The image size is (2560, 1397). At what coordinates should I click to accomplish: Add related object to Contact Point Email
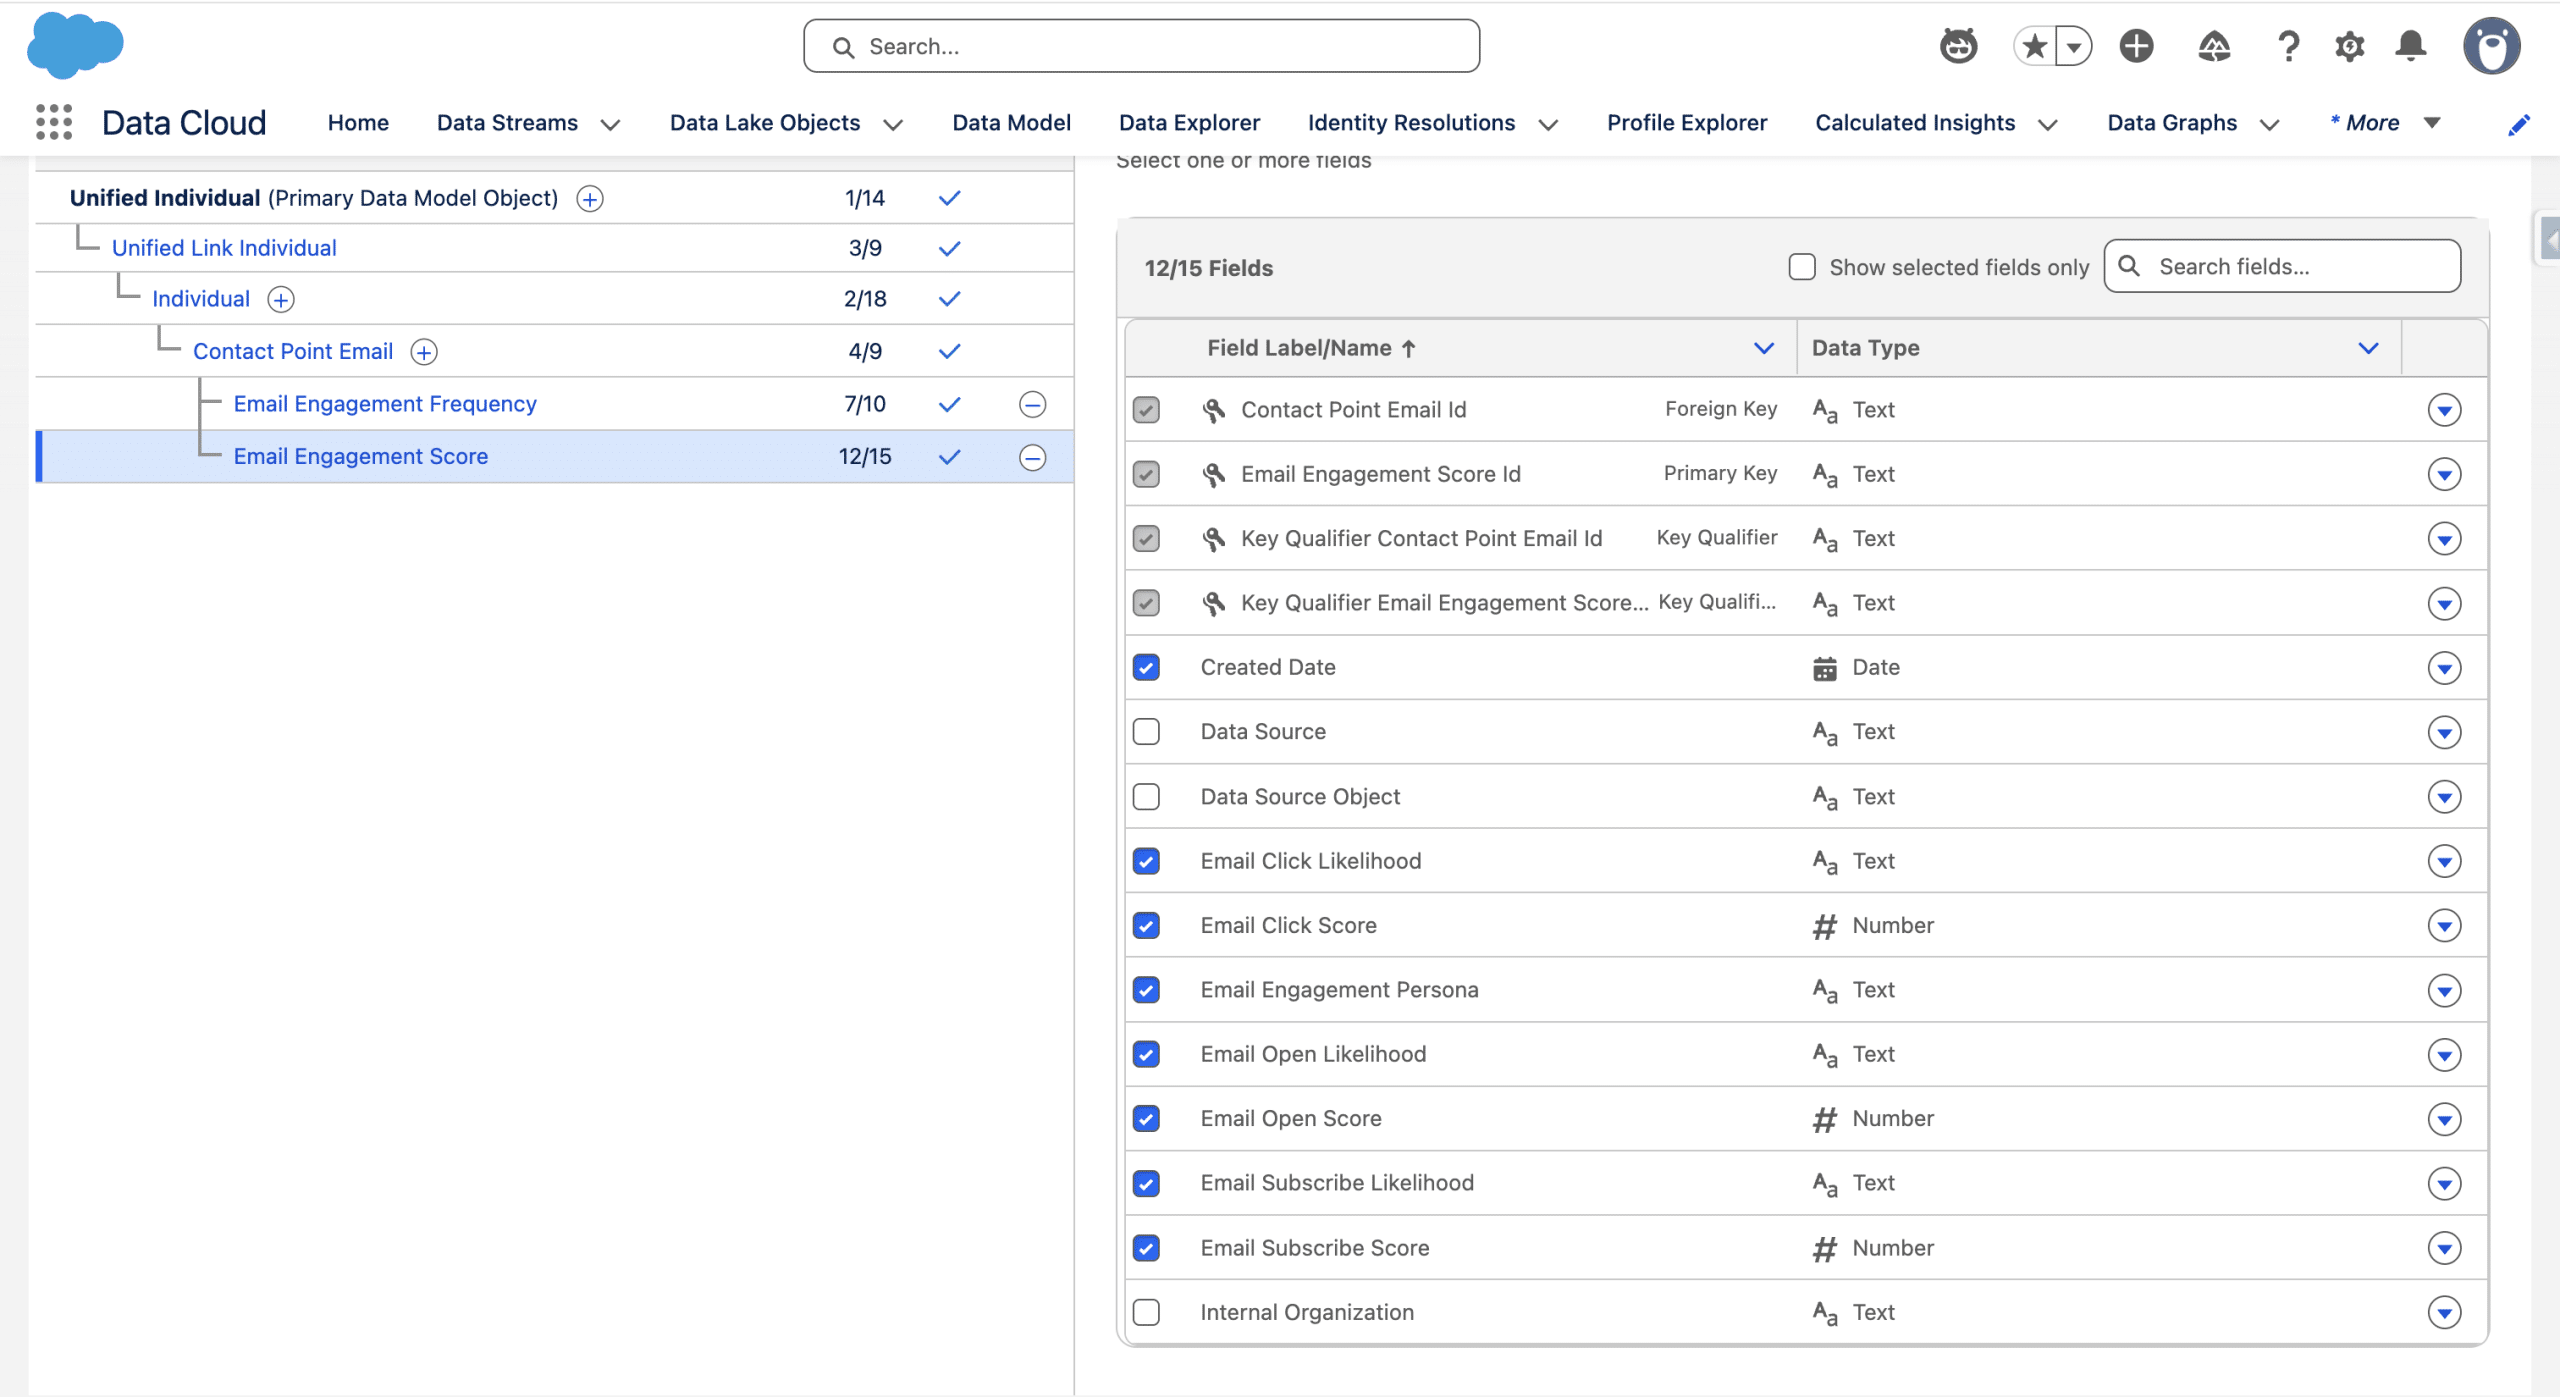pos(424,352)
